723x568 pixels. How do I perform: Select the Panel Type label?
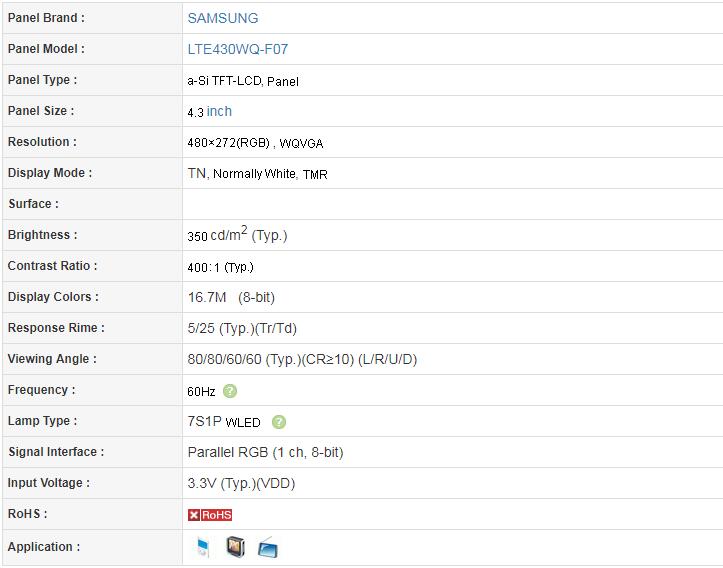(42, 80)
